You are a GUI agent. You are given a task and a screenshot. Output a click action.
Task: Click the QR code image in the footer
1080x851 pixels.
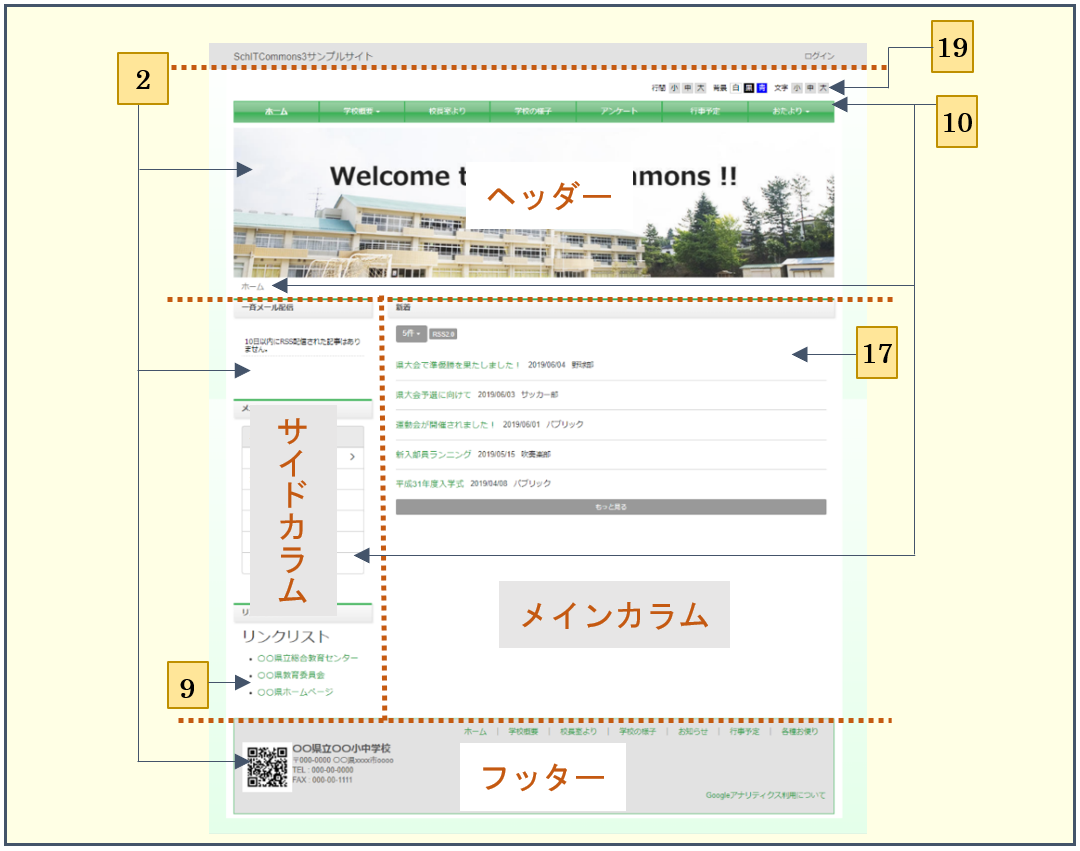(267, 768)
